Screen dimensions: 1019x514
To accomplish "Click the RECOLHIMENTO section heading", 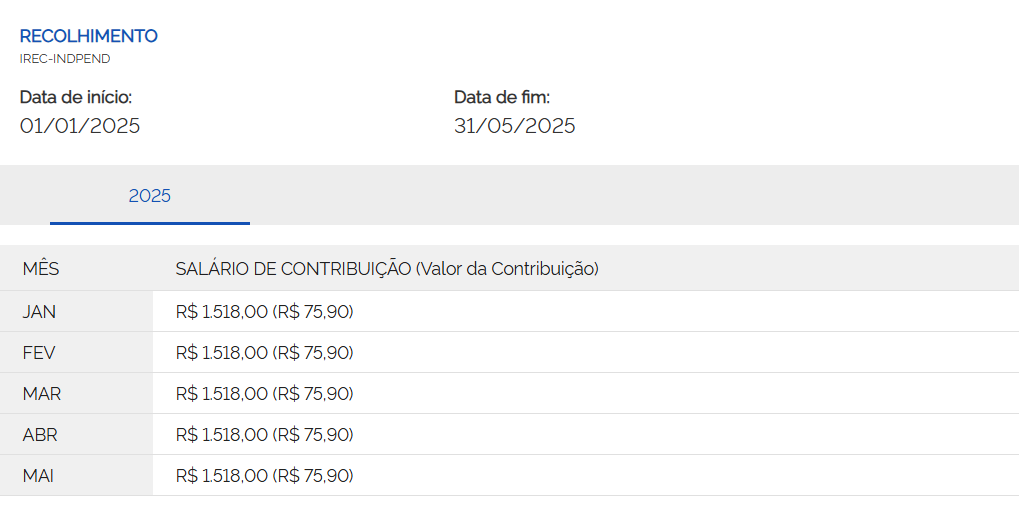I will coord(88,36).
